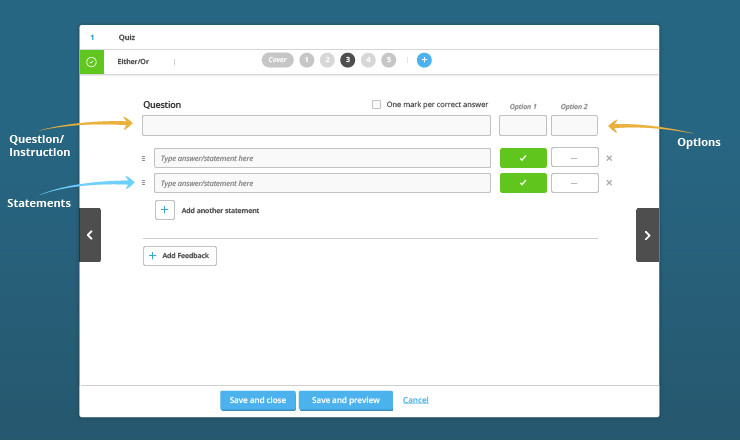Switch to question page 4
Image resolution: width=740 pixels, height=440 pixels.
pyautogui.click(x=368, y=60)
